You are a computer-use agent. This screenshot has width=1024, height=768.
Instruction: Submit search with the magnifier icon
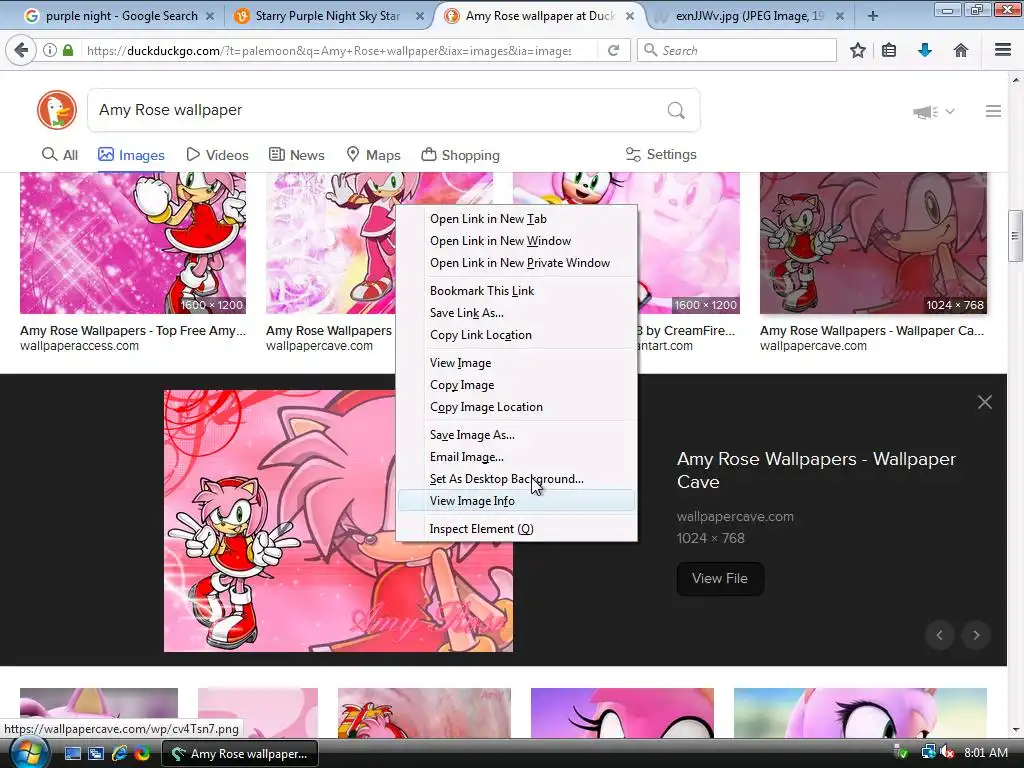[x=677, y=110]
